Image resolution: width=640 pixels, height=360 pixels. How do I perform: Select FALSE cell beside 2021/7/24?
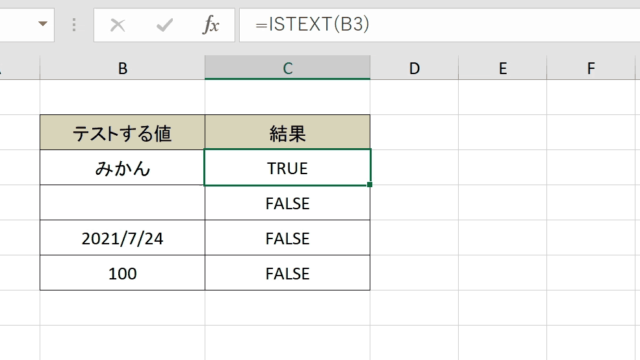click(287, 238)
